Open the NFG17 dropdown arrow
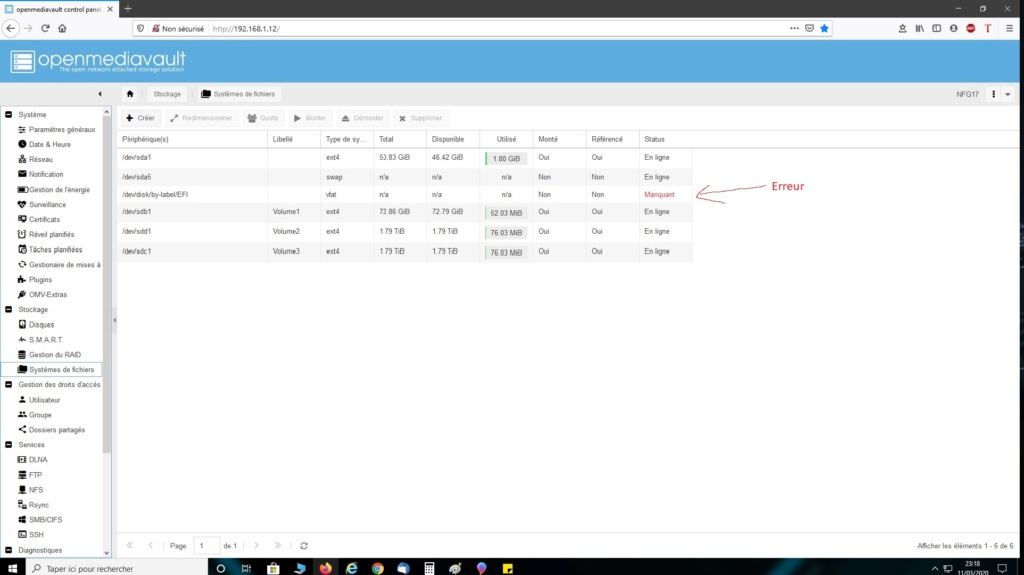1024x575 pixels. coord(1008,95)
